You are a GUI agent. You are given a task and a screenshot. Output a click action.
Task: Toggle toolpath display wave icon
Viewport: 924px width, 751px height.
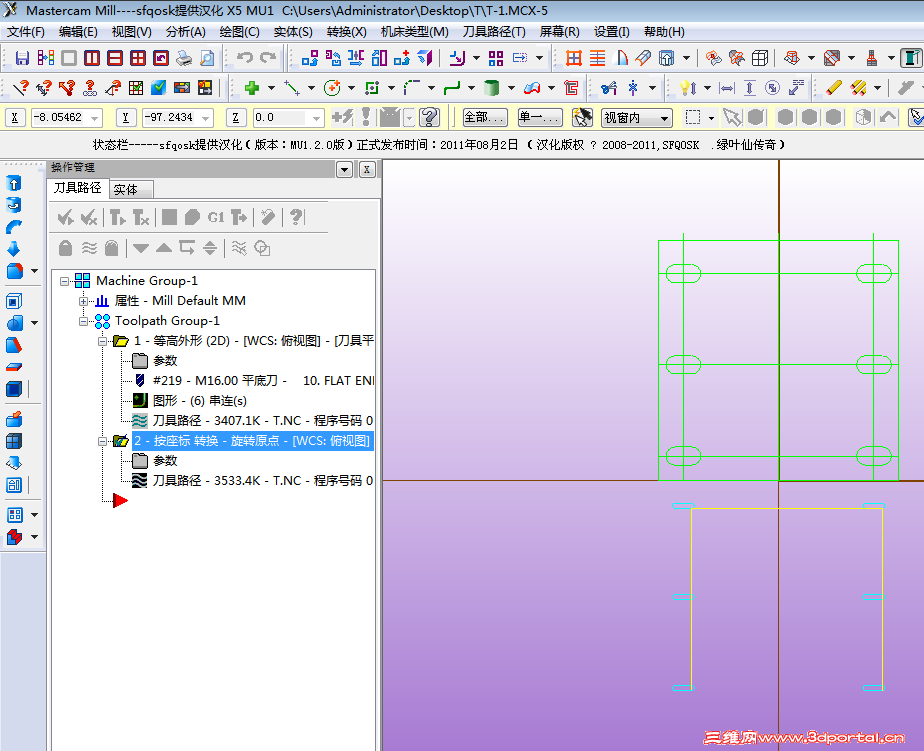coord(89,248)
